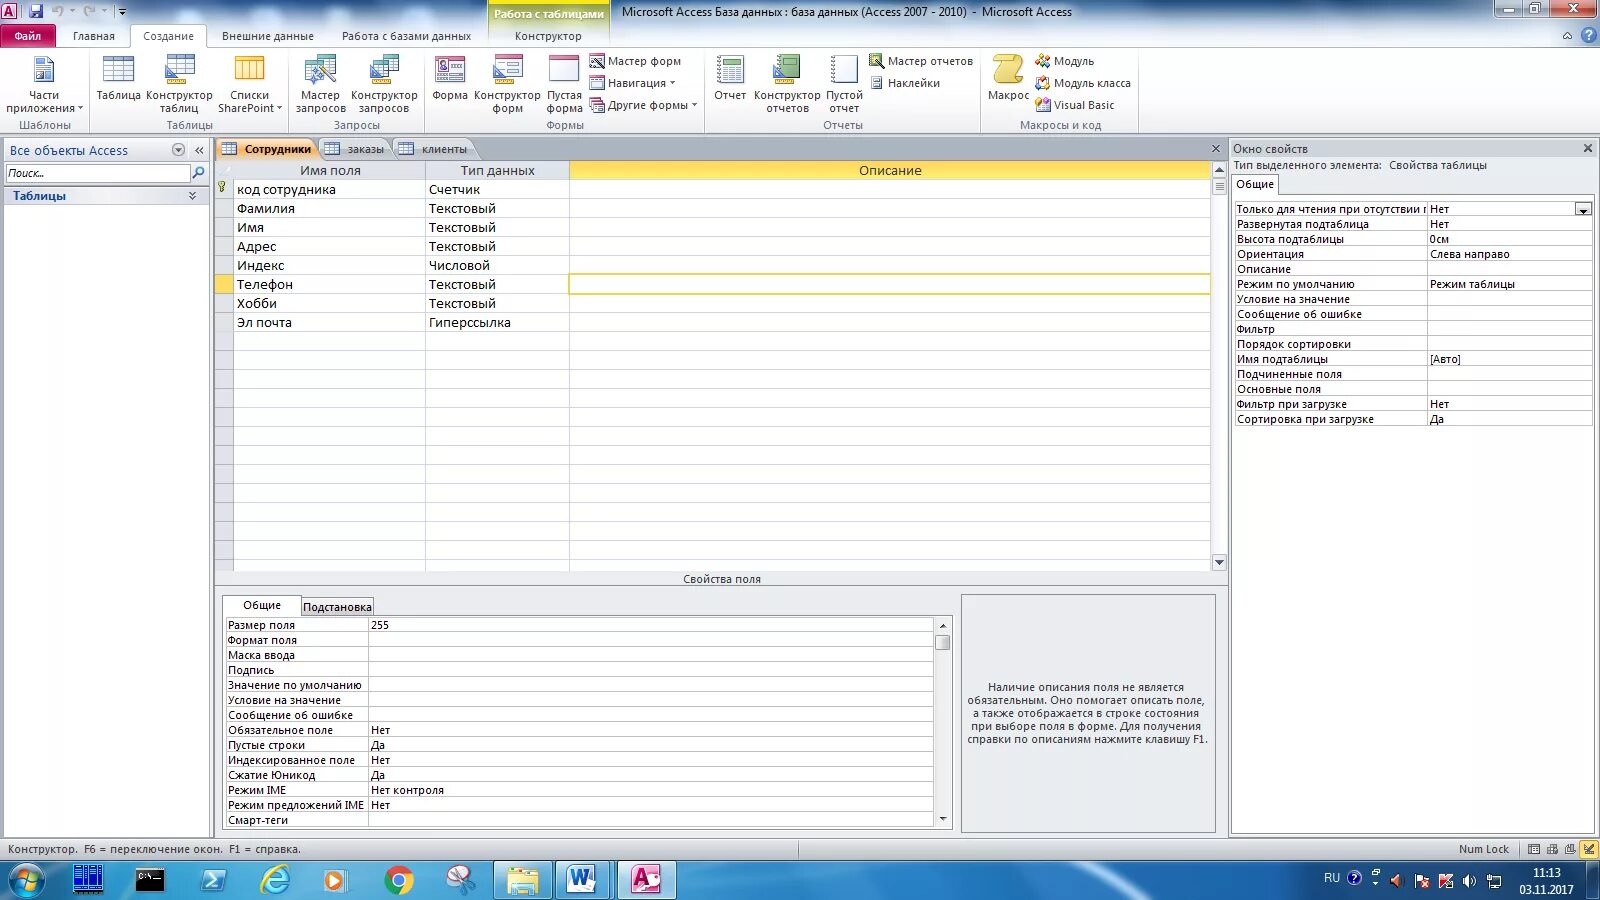1600x900 pixels.
Task: Switch to клиенты table tab
Action: 434,149
